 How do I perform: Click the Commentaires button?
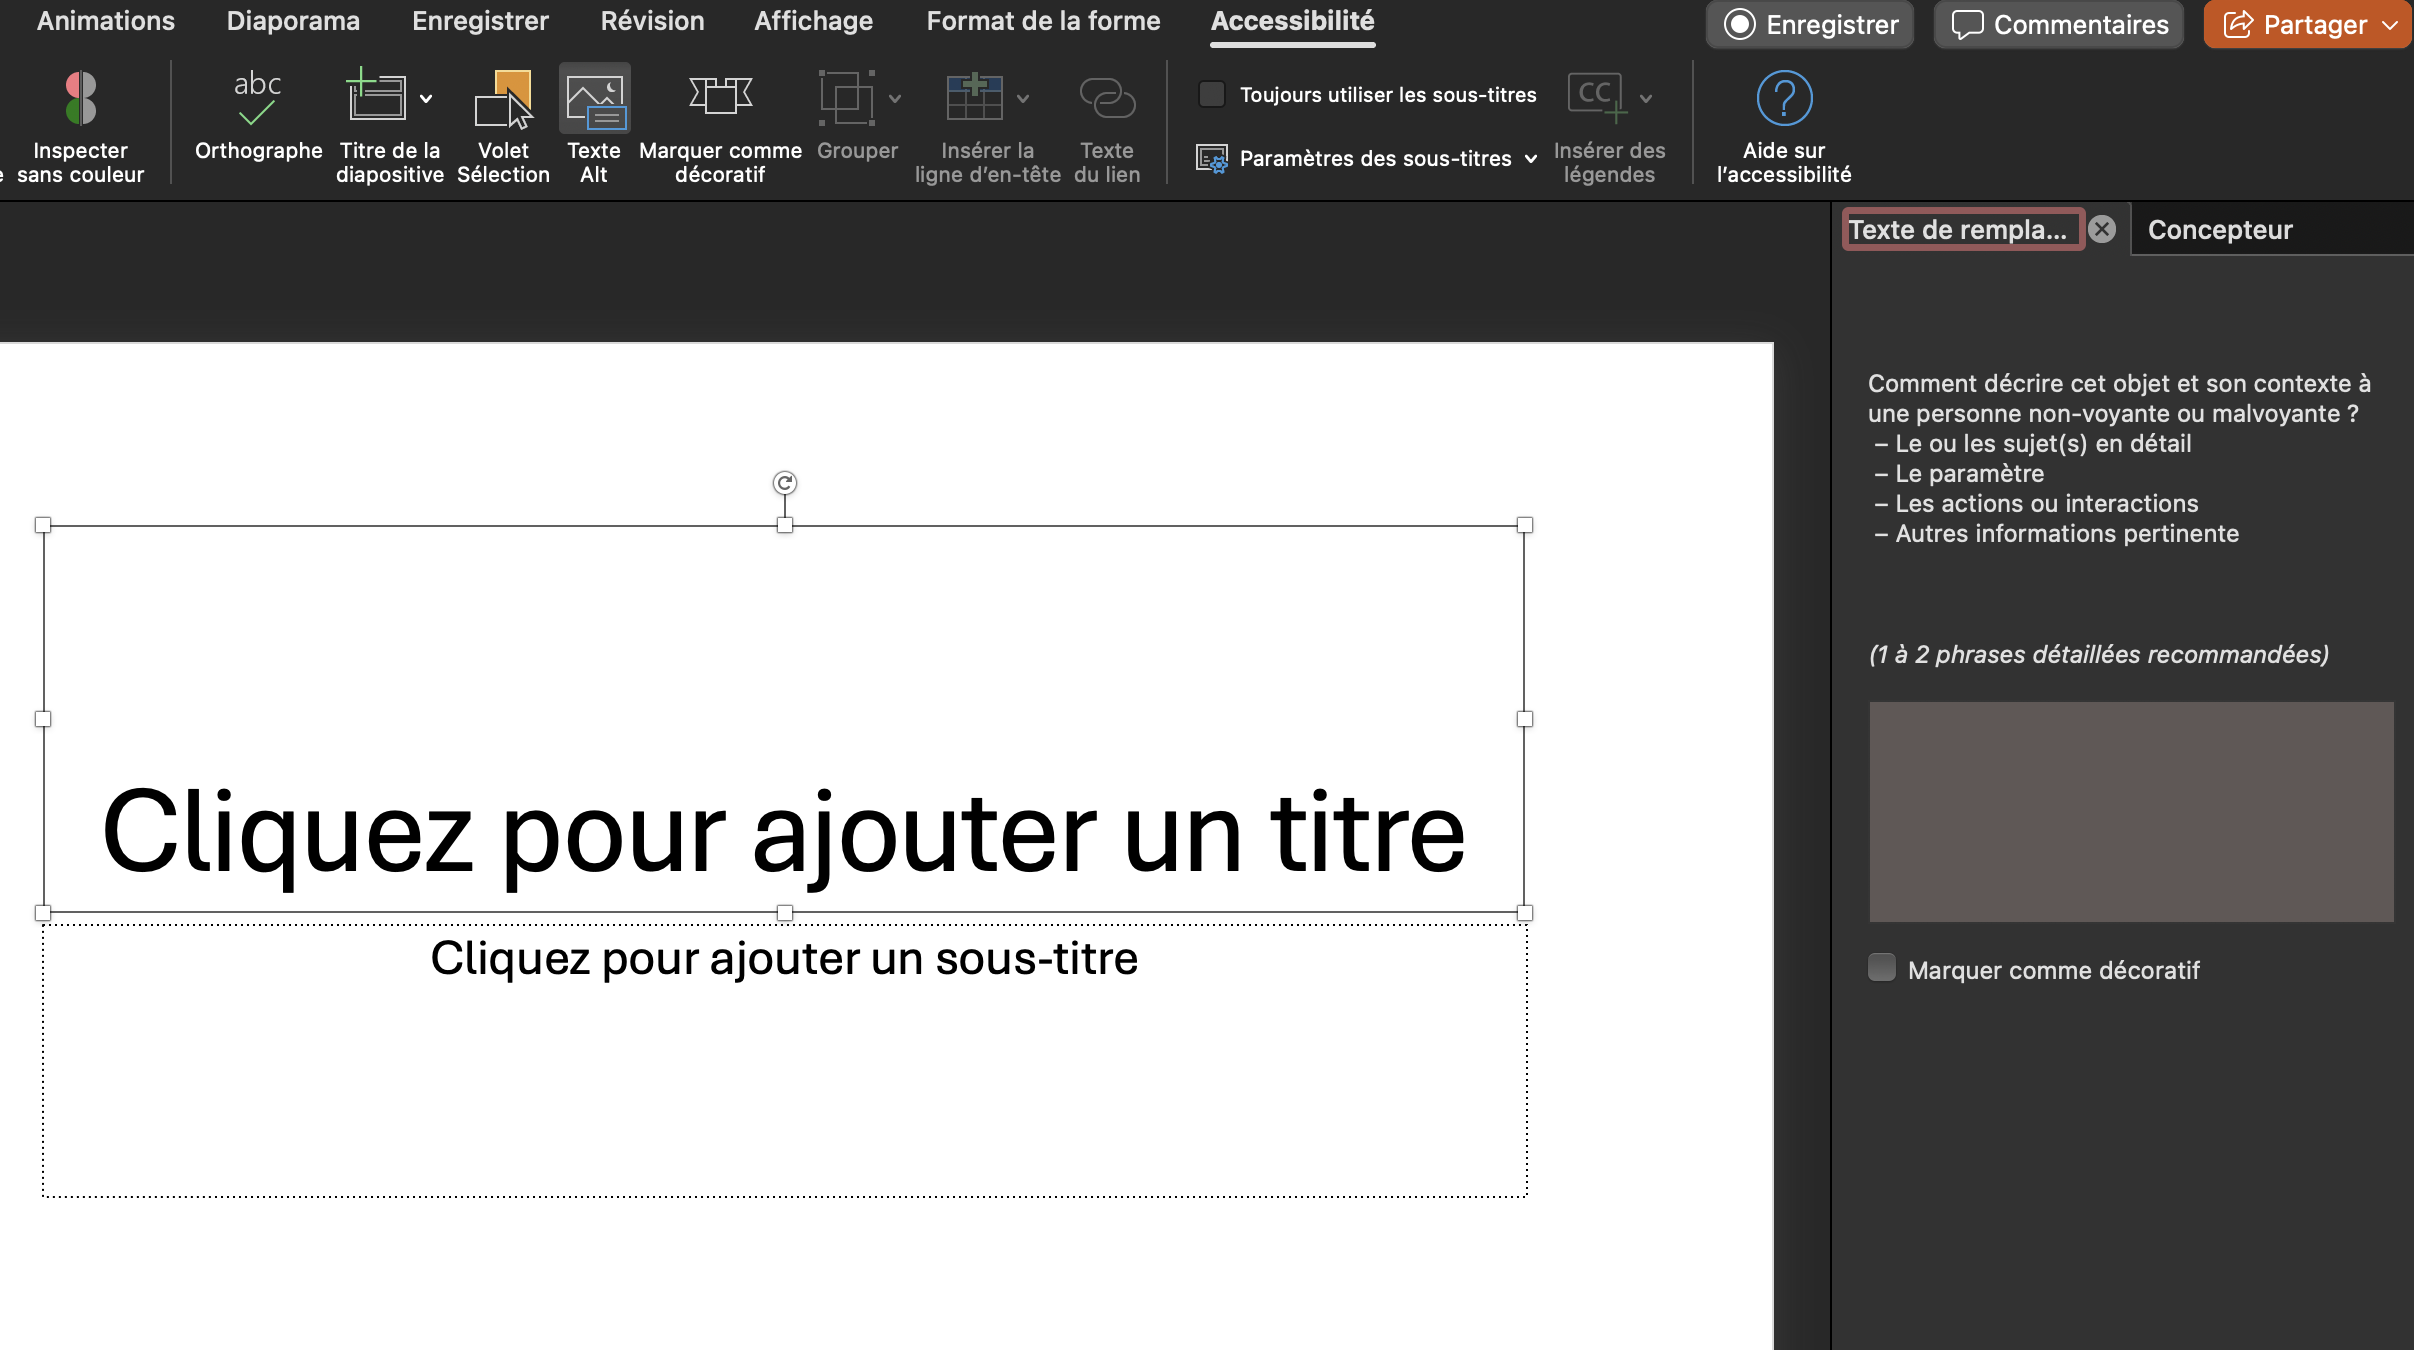2059,25
